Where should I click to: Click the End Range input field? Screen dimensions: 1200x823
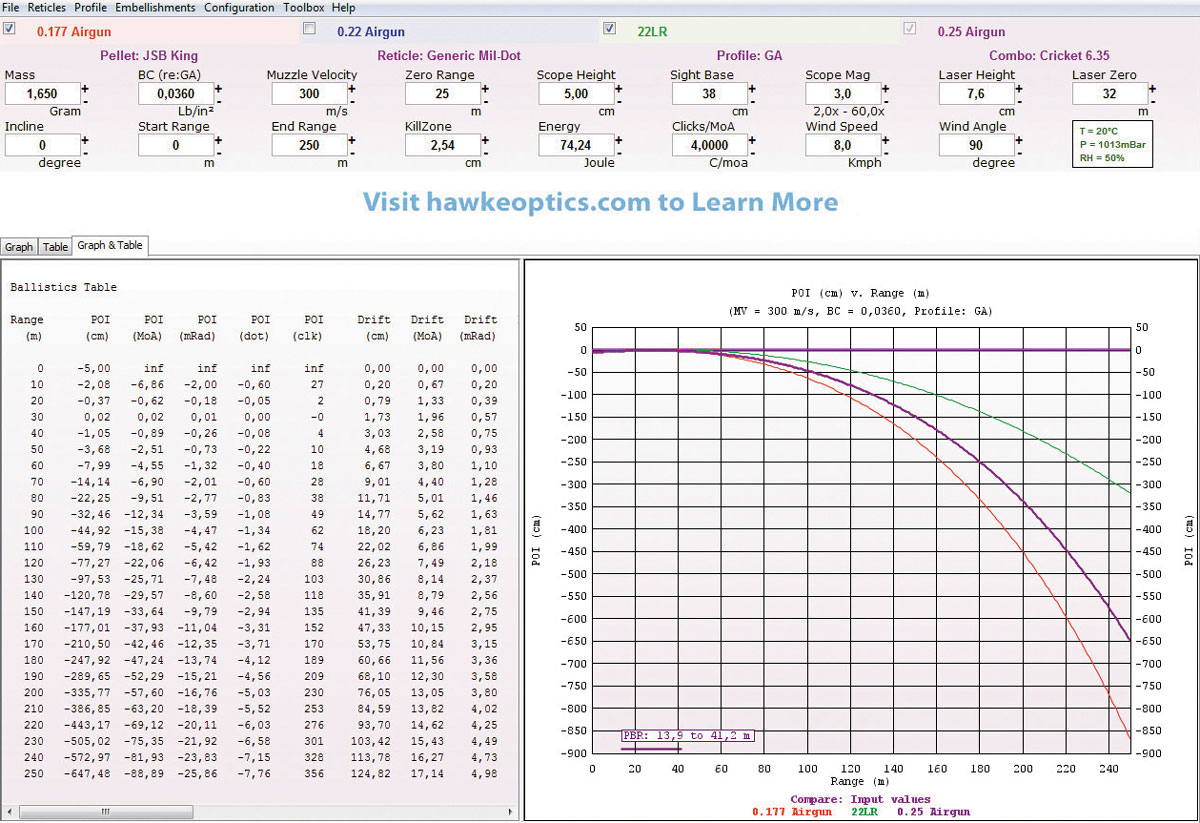pyautogui.click(x=309, y=146)
